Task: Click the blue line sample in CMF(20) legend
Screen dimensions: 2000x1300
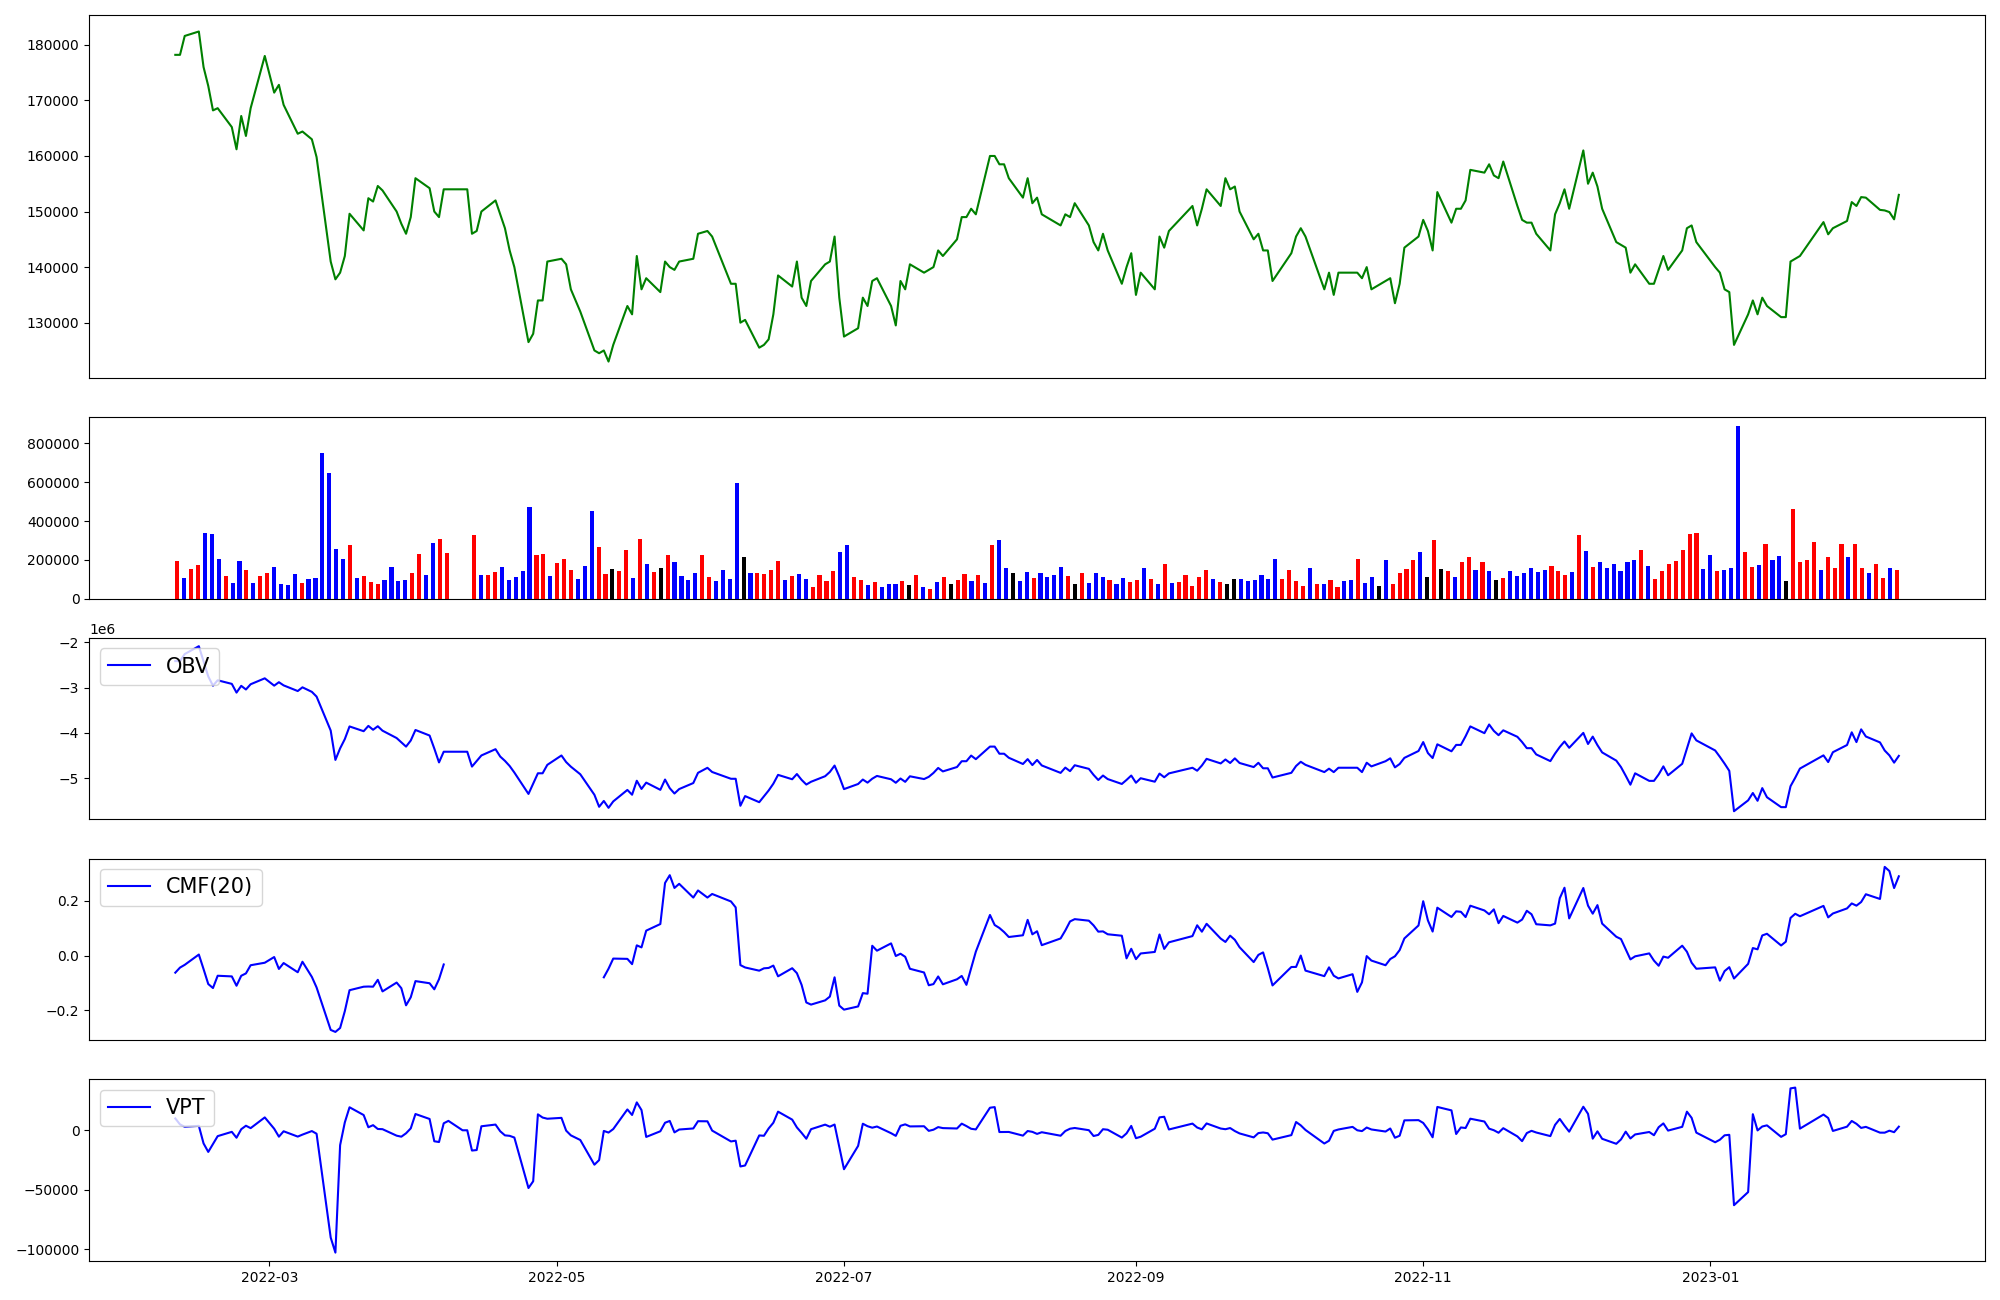Action: coord(129,886)
